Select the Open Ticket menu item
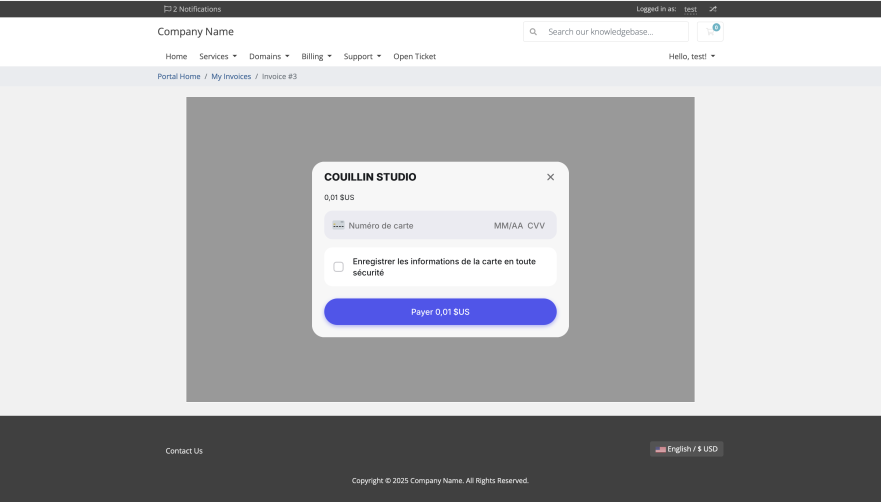Viewport: 881px width, 502px height. point(415,56)
